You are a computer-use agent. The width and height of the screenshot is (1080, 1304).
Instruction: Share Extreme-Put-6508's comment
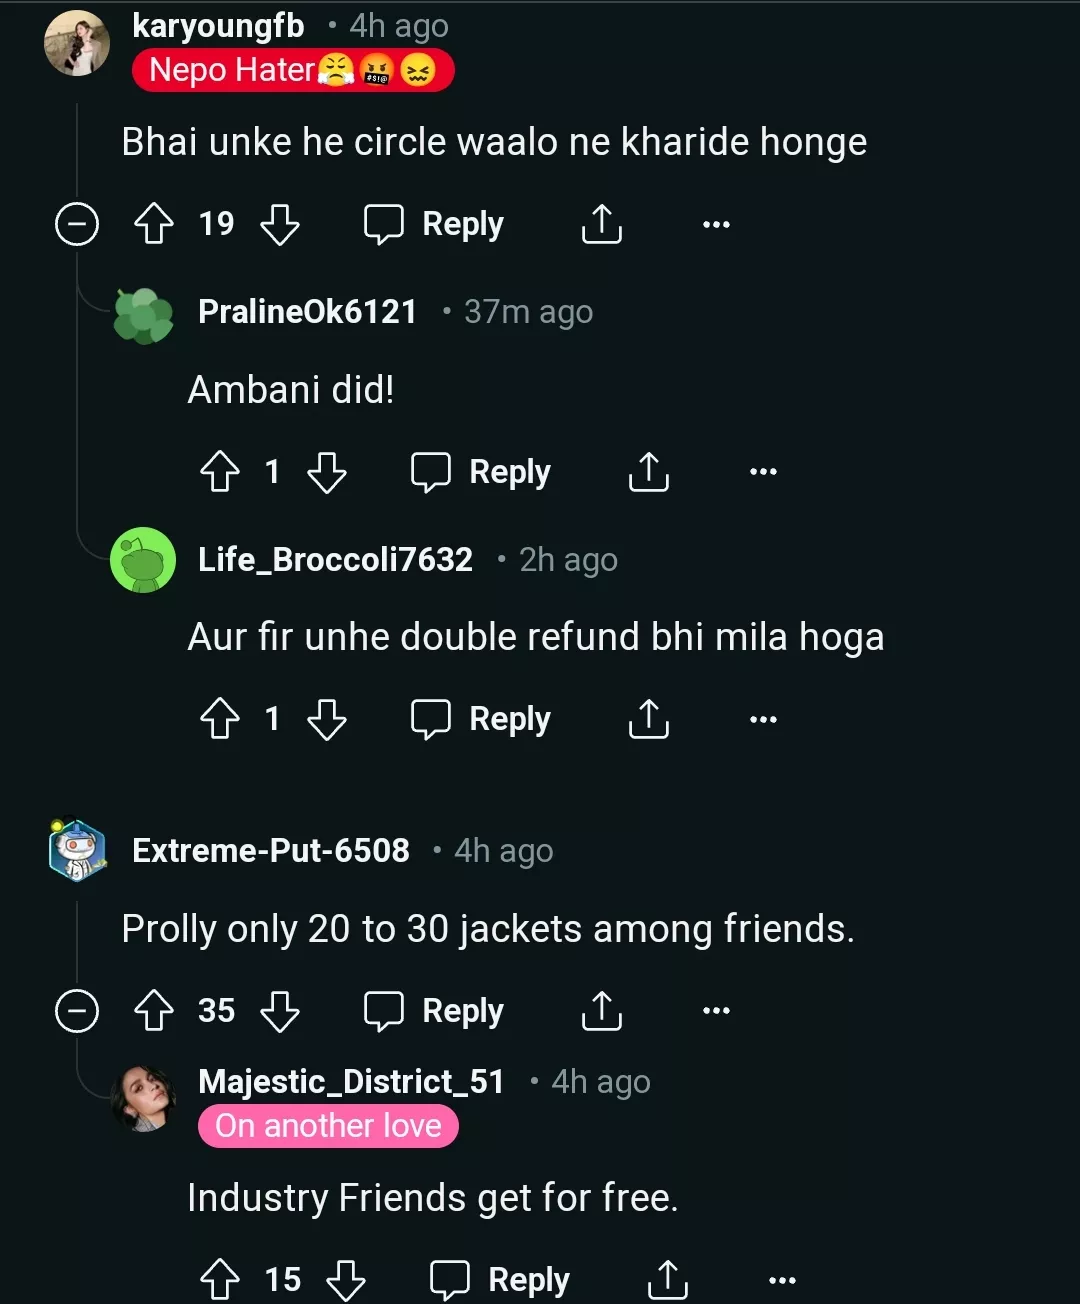(601, 1011)
